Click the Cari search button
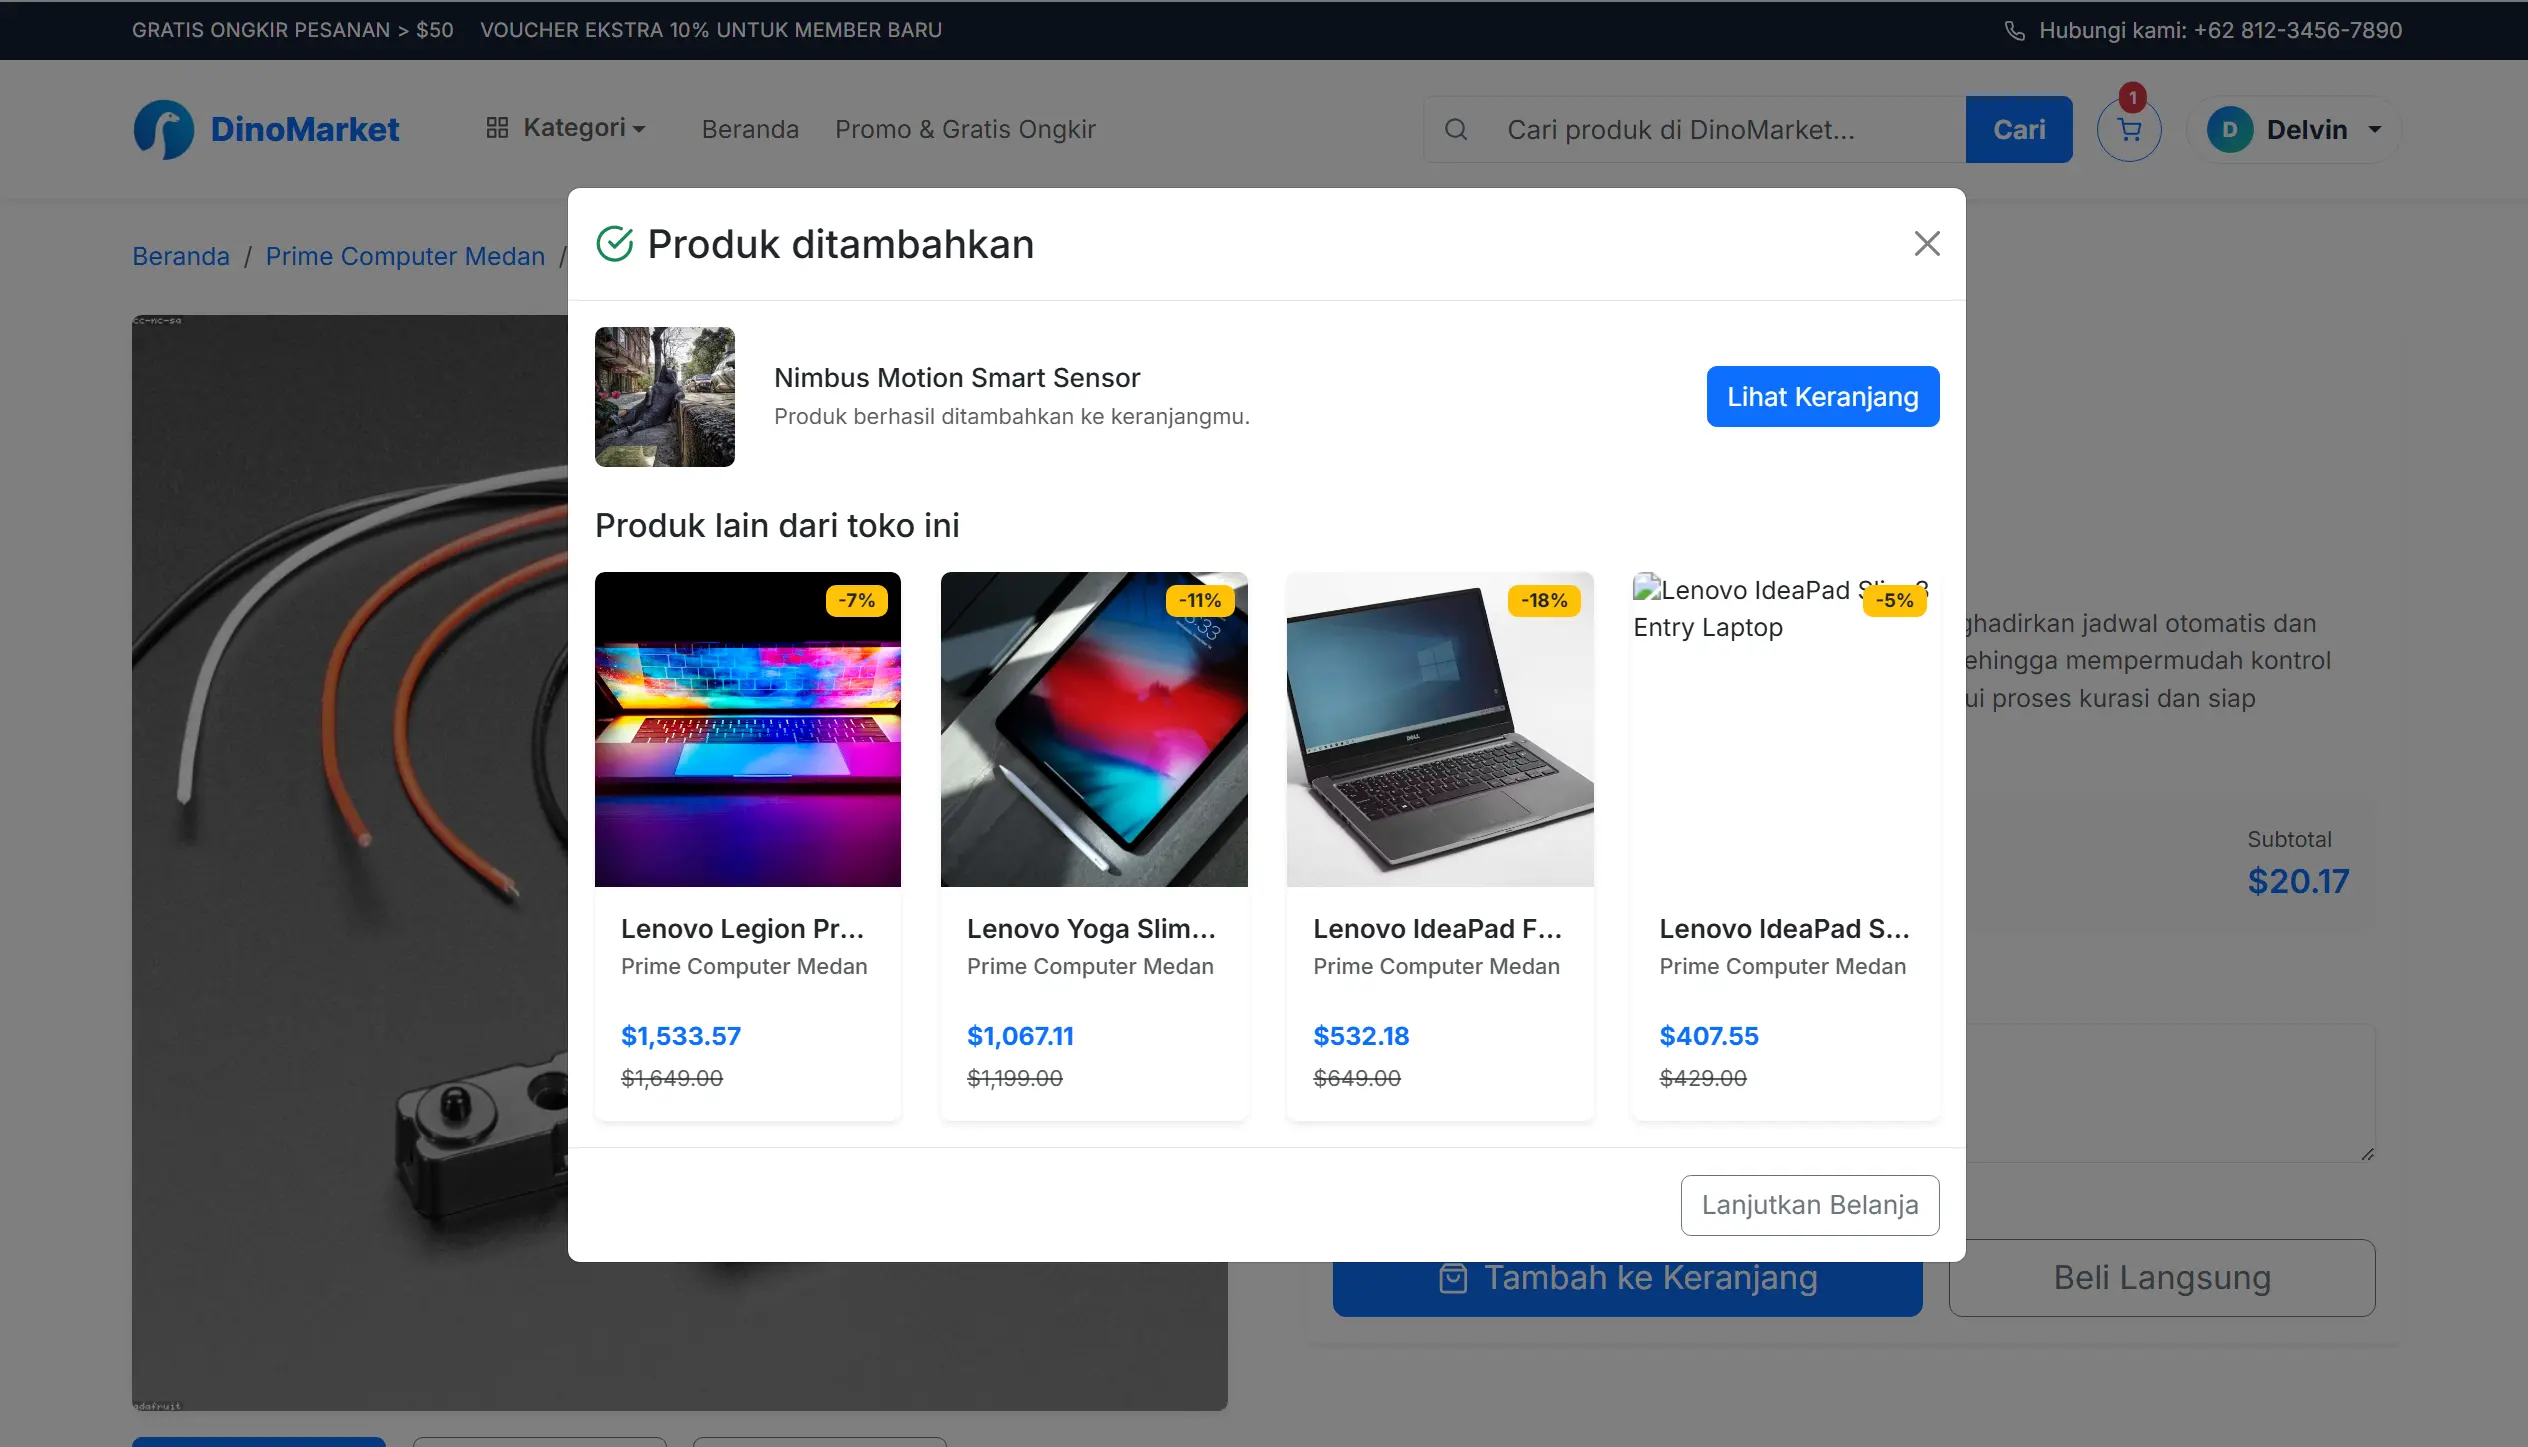 coord(2018,129)
